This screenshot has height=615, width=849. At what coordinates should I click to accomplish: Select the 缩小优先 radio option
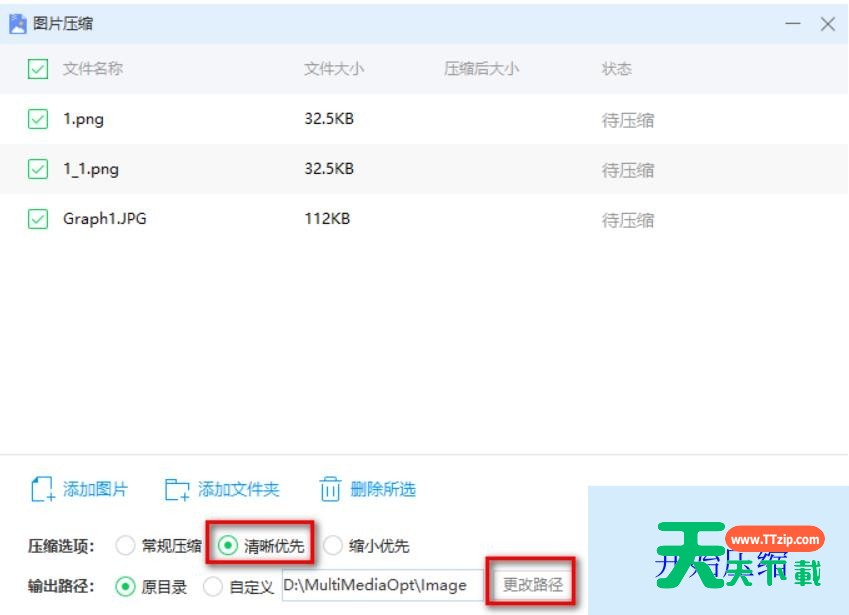click(x=333, y=545)
